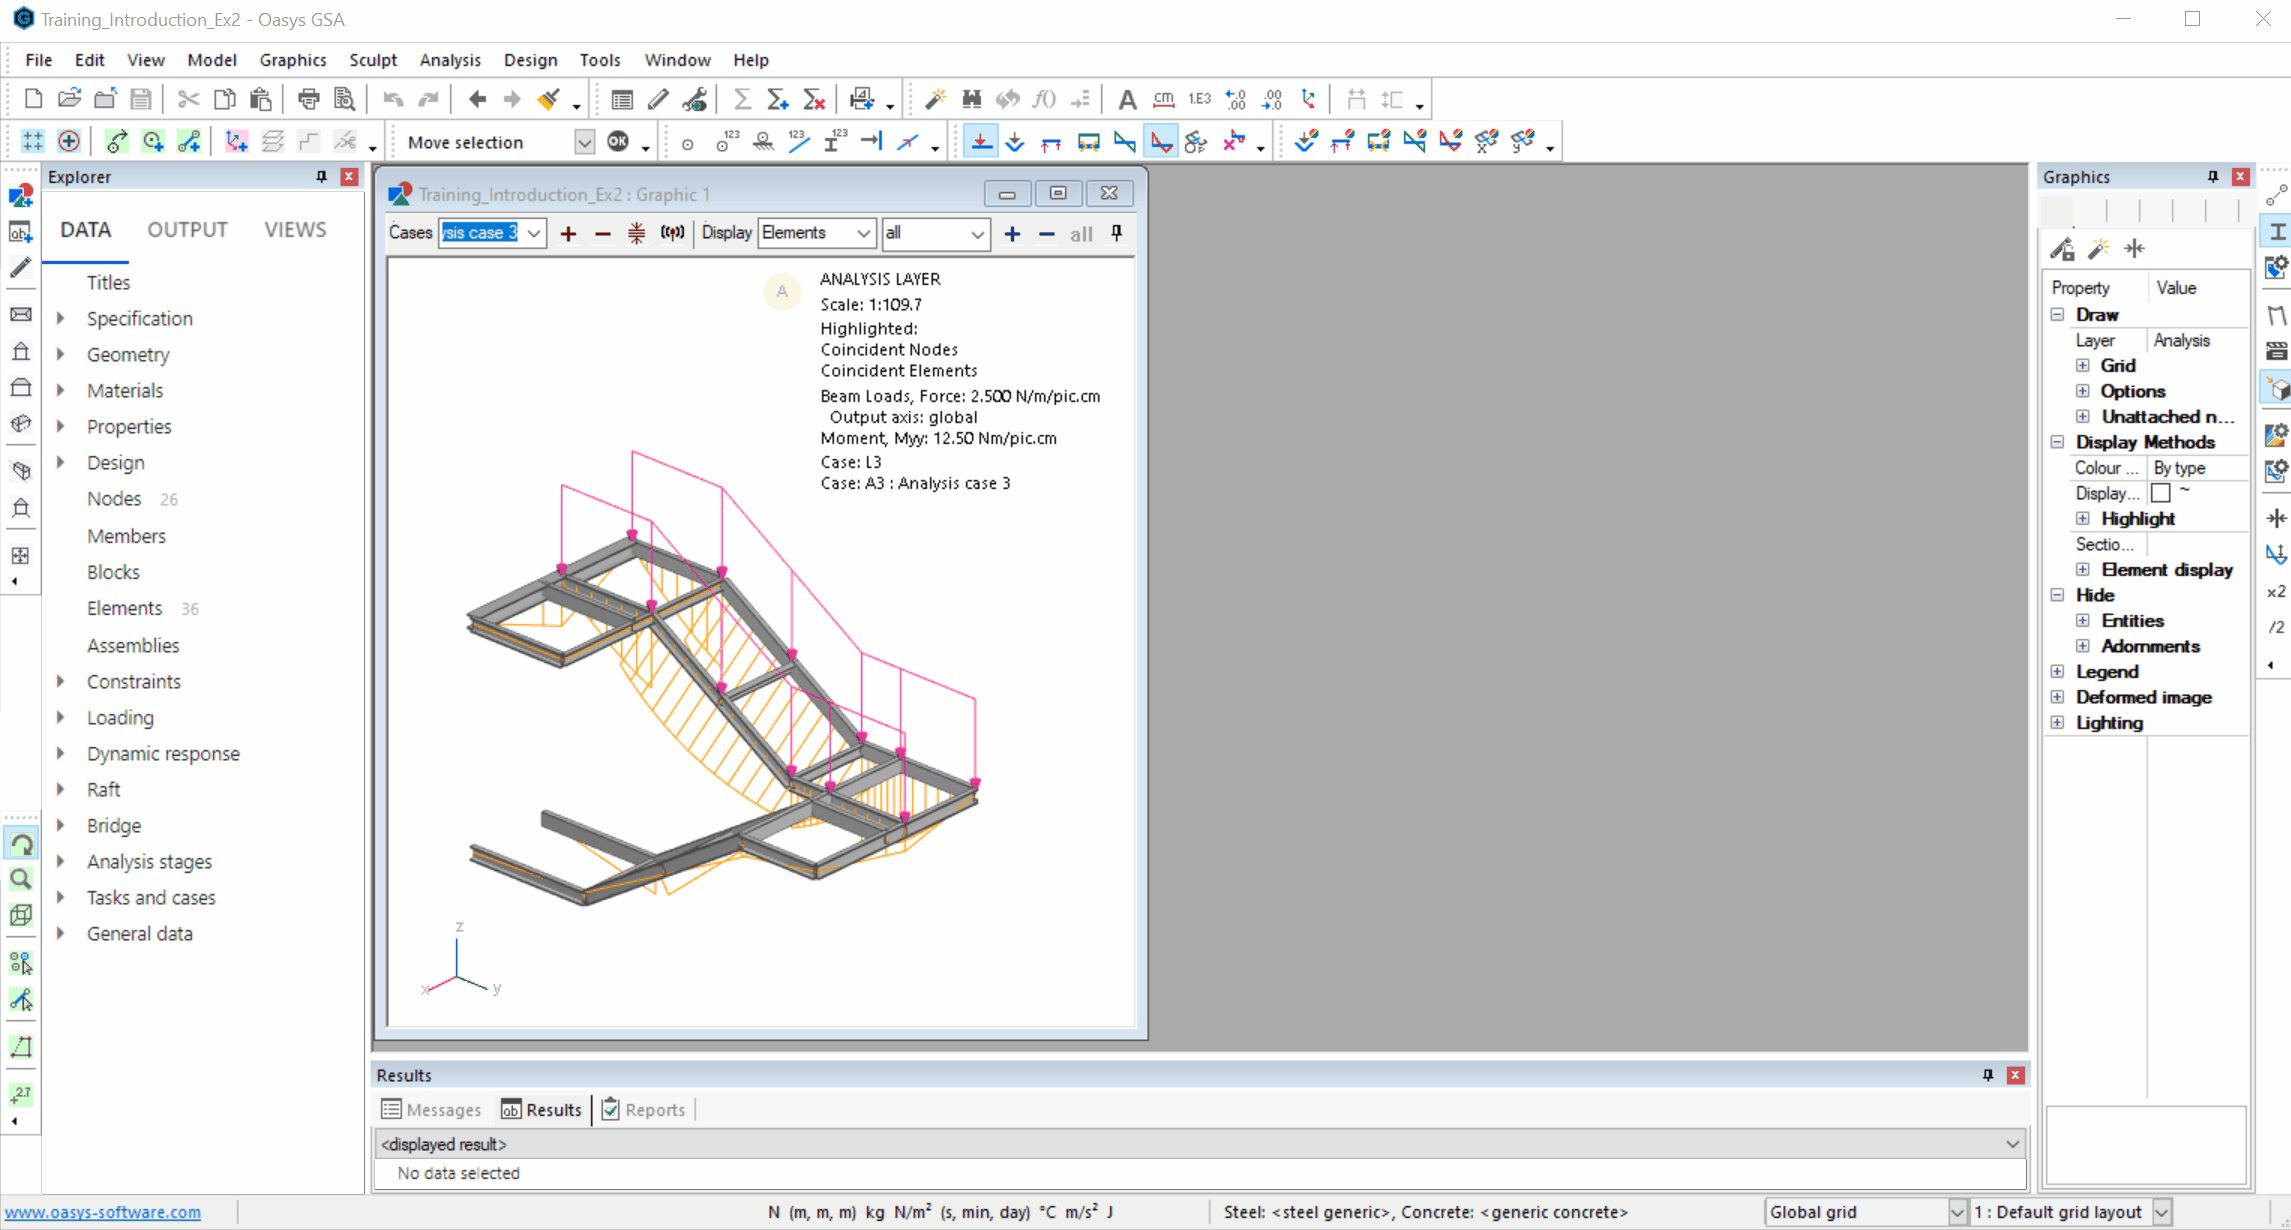
Task: Select the units (cm) toolbar icon
Action: (1163, 99)
